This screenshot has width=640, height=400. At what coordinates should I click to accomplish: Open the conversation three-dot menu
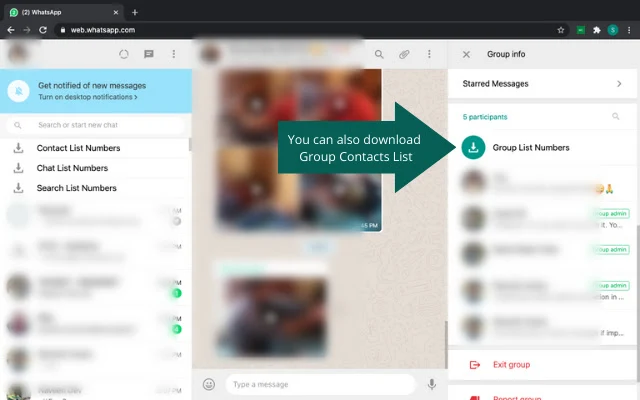click(429, 54)
